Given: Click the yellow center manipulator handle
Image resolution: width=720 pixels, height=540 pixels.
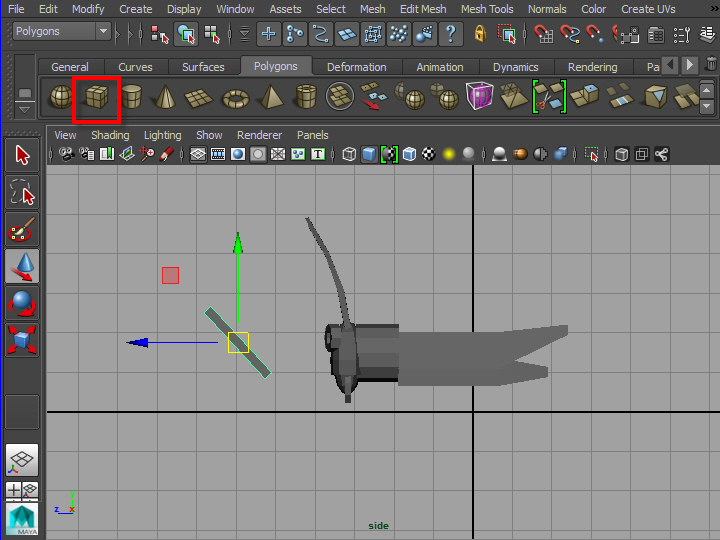Looking at the screenshot, I should click(238, 343).
